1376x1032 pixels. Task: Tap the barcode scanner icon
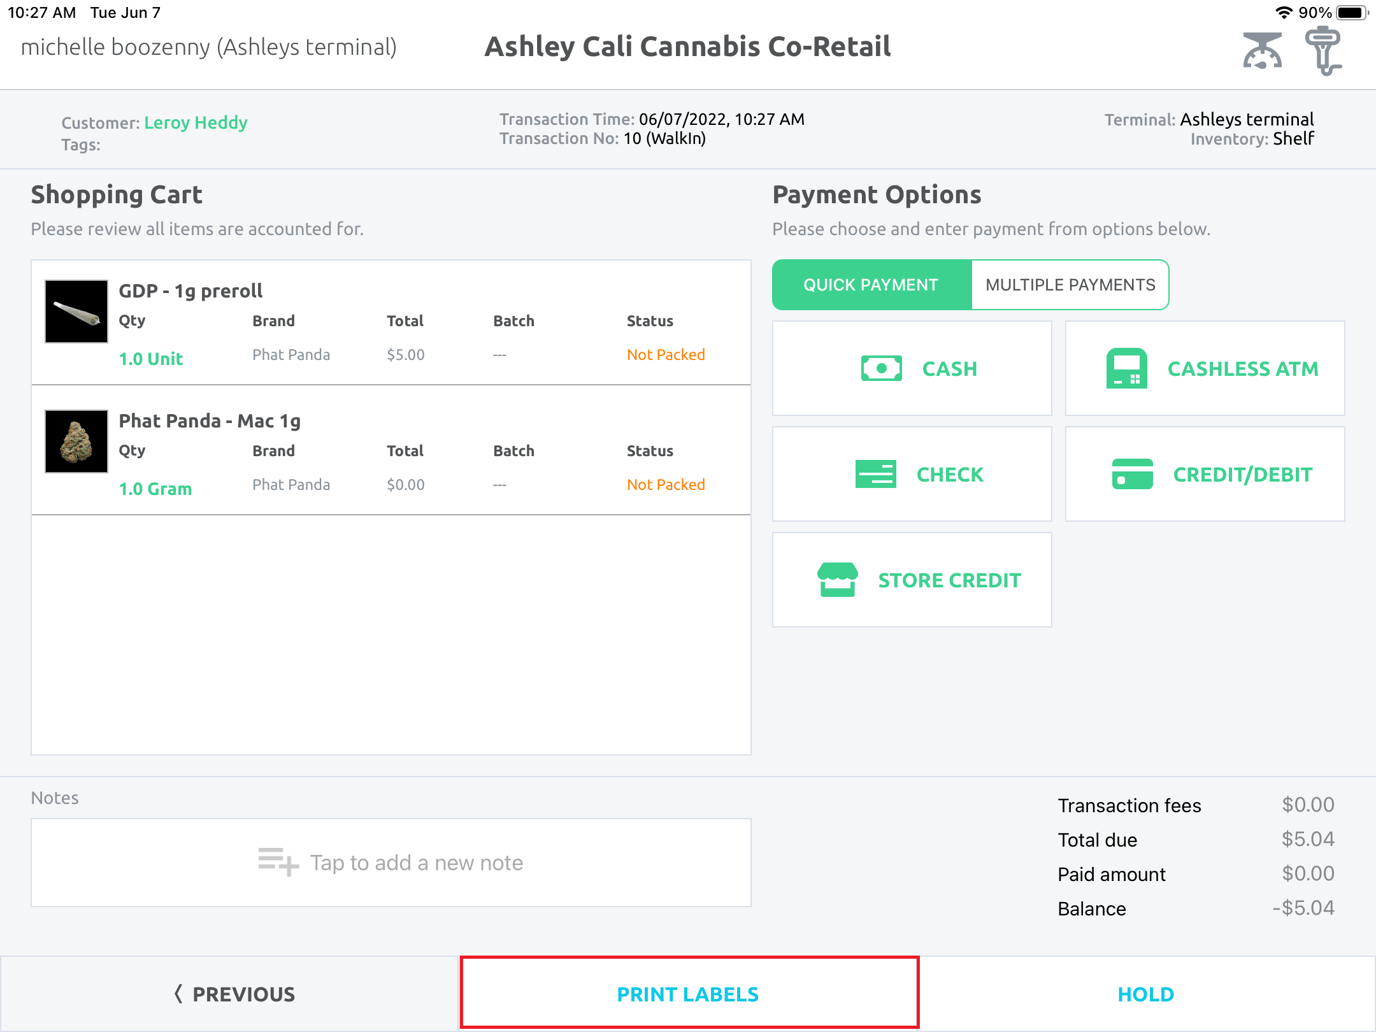(1323, 51)
